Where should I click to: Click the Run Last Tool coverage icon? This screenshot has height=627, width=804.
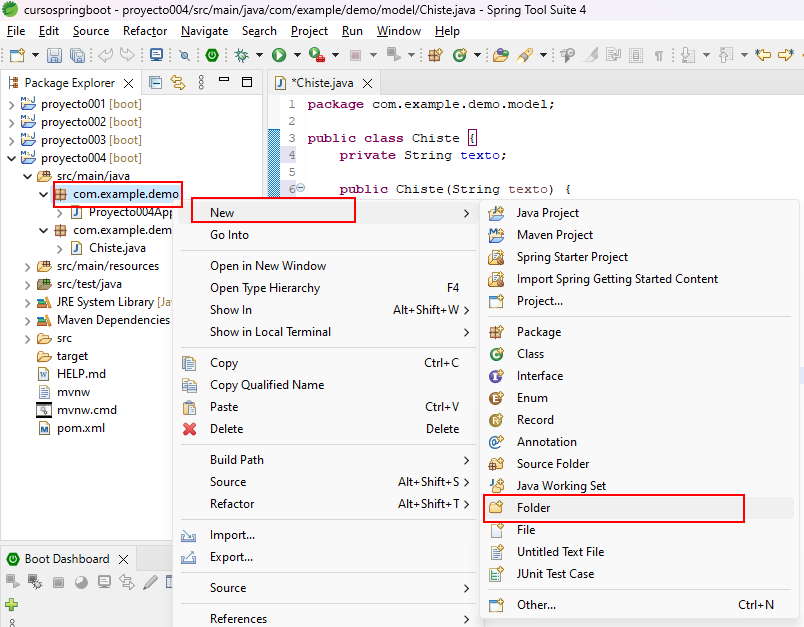click(x=317, y=55)
